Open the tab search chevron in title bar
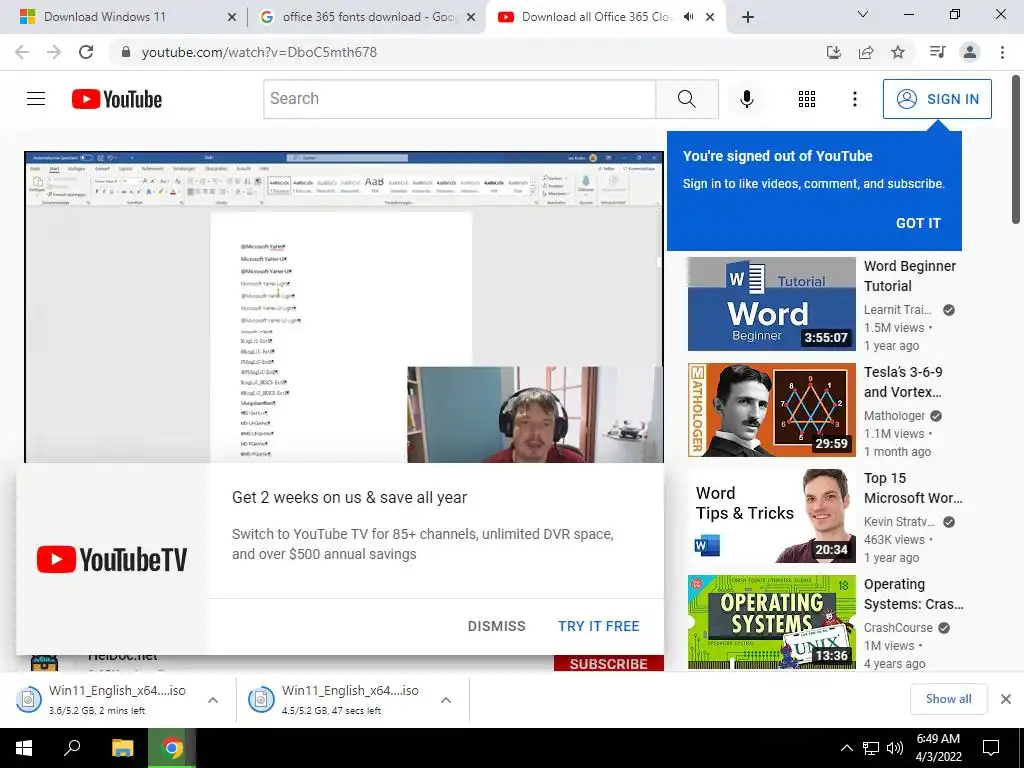 click(x=862, y=14)
